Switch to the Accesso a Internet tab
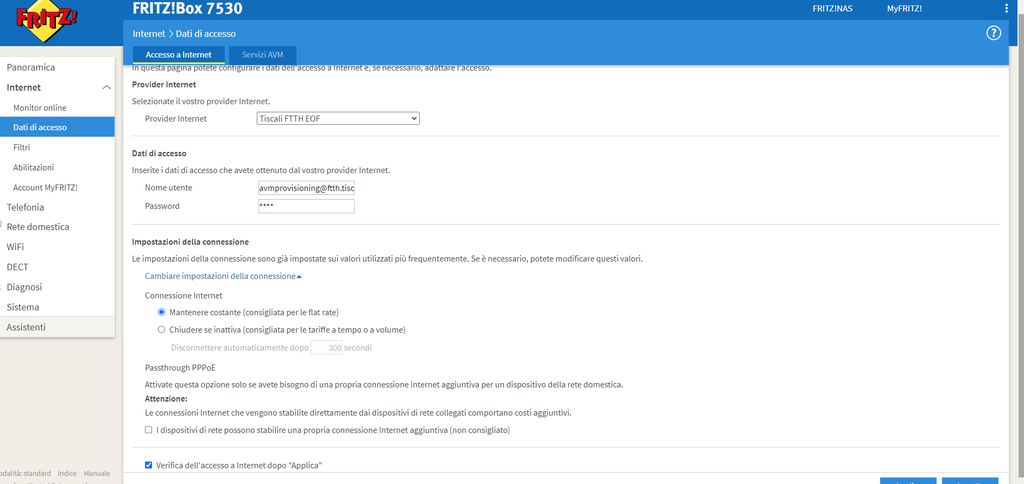Image resolution: width=1024 pixels, height=484 pixels. [x=178, y=55]
